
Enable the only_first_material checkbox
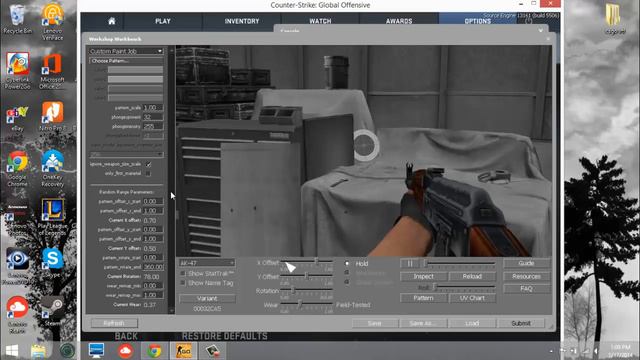pyautogui.click(x=148, y=173)
